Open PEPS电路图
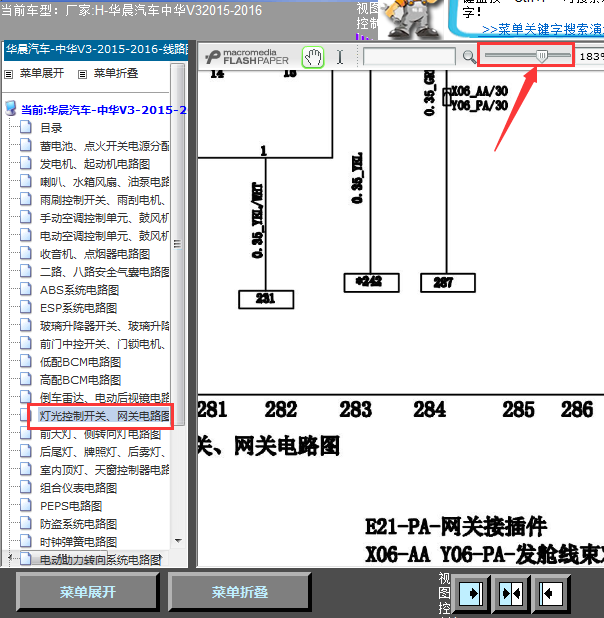This screenshot has width=604, height=618. click(x=71, y=506)
